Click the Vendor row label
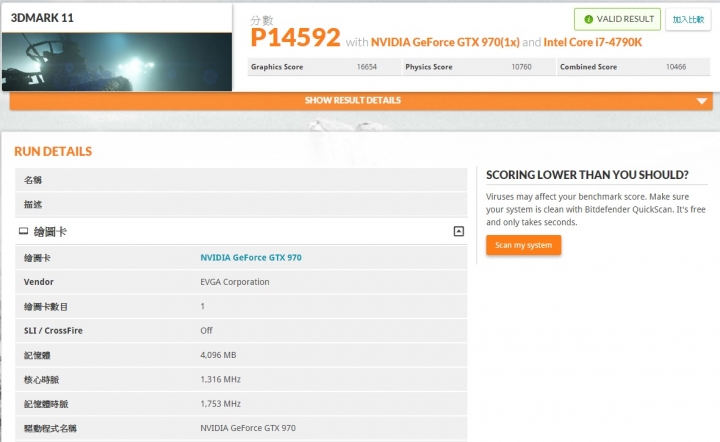The width and height of the screenshot is (720, 442). tap(39, 282)
